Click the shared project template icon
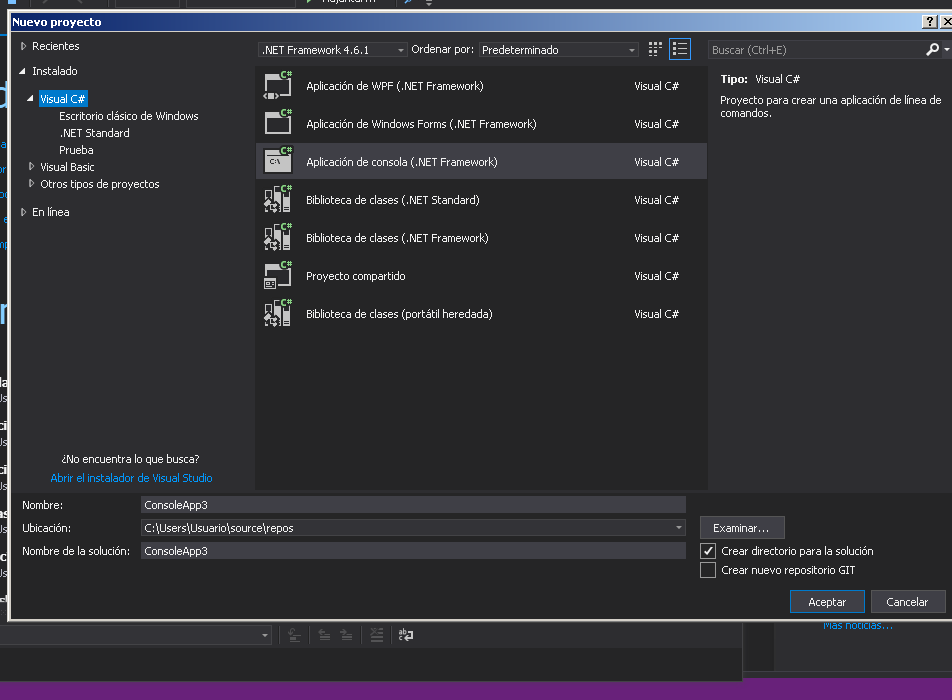The image size is (952, 700). (278, 276)
